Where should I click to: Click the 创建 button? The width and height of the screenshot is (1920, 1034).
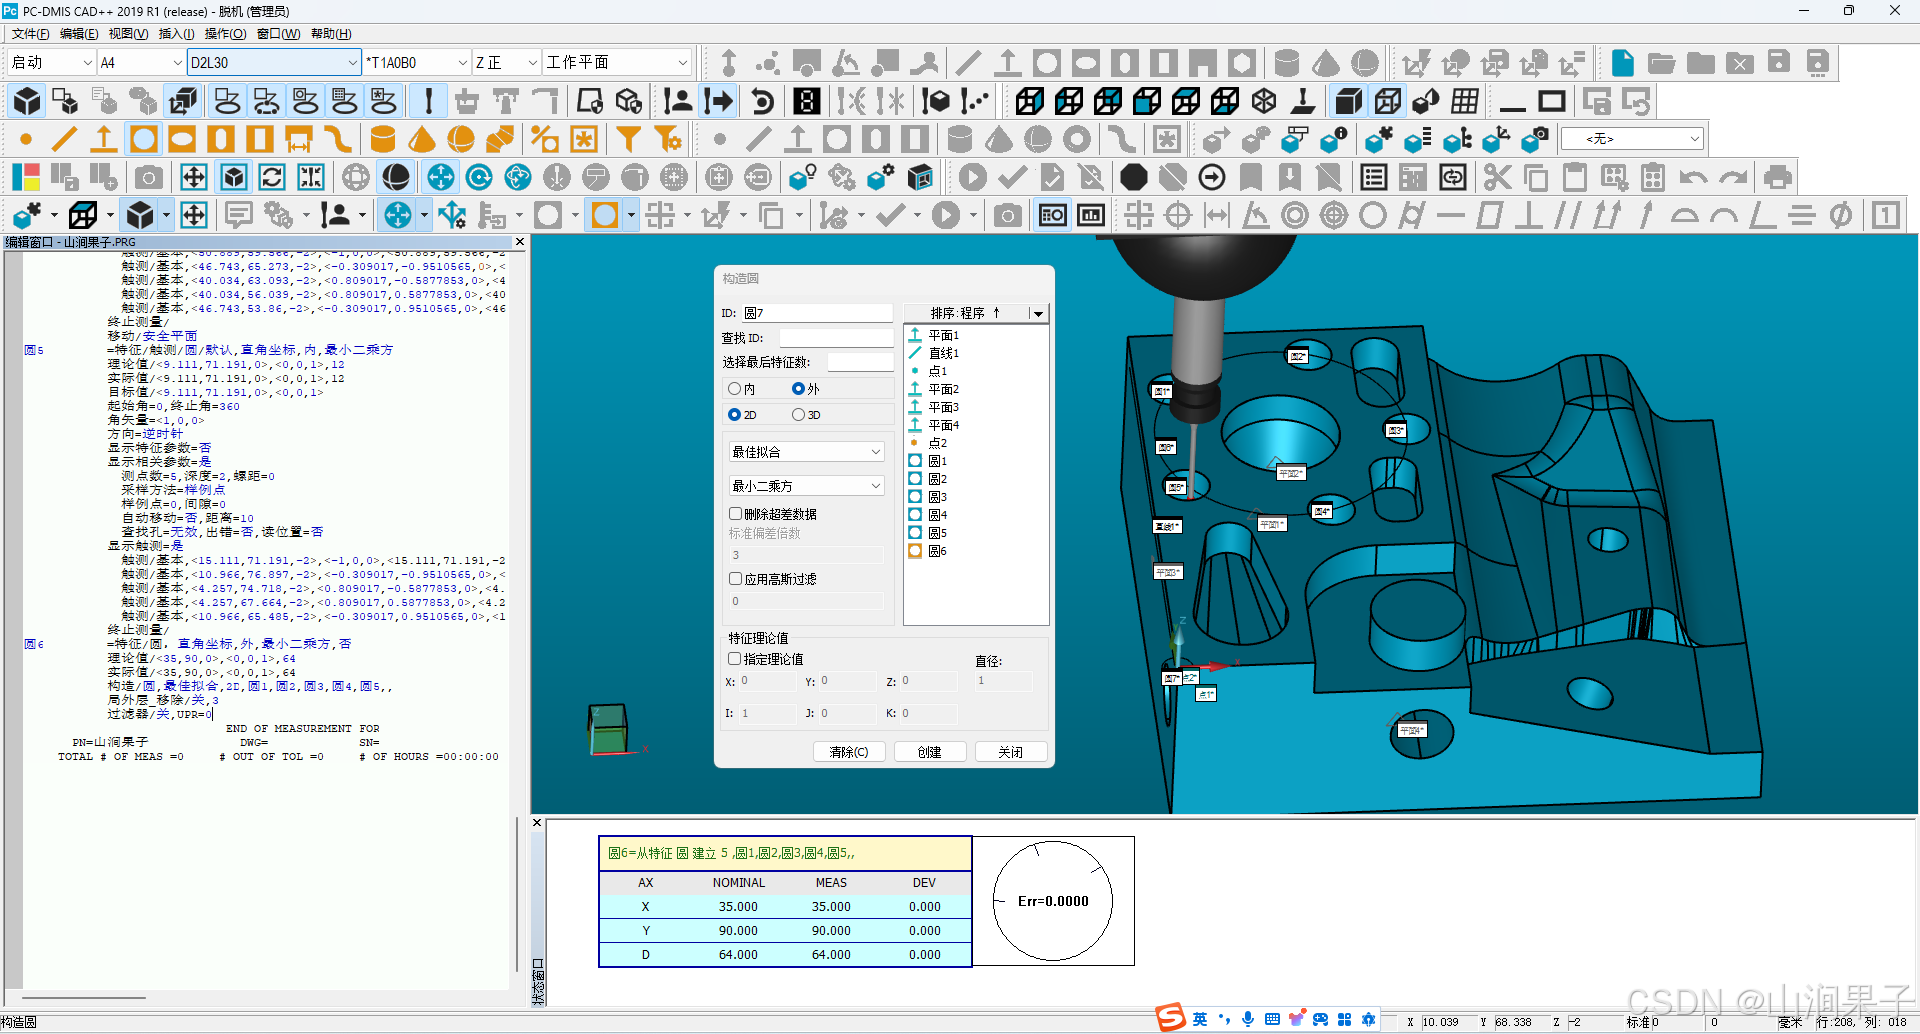point(930,752)
